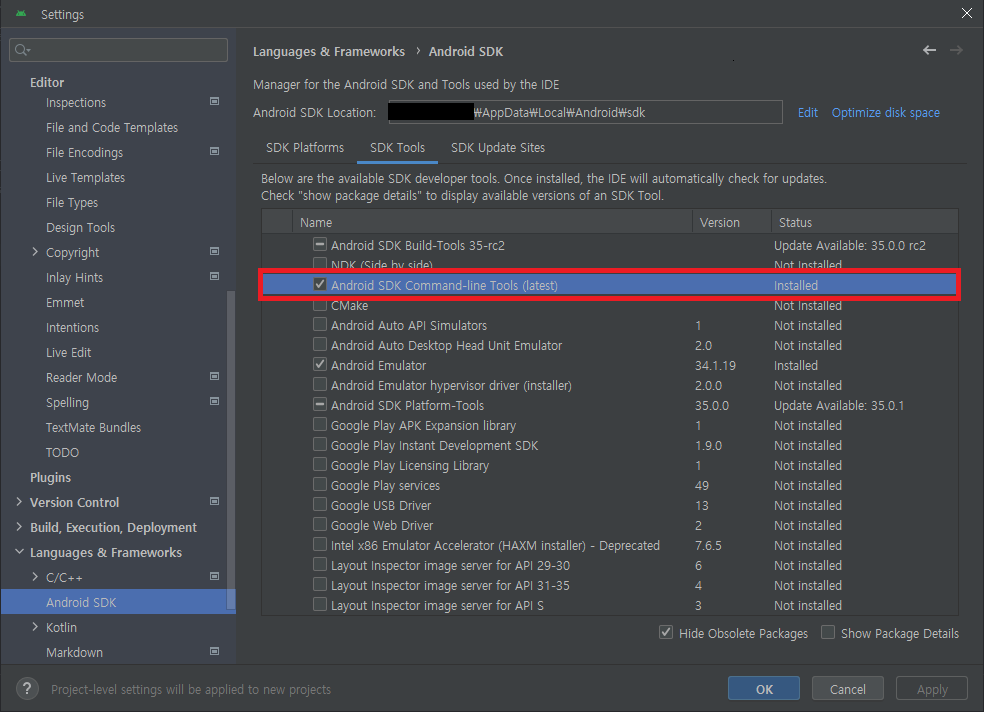
Task: Open File and Code Templates page
Action: (112, 127)
